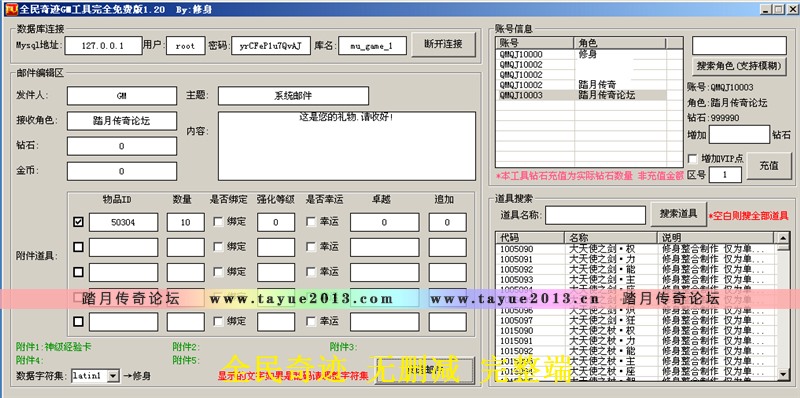
Task: Click the 数量 field showing 10
Action: pyautogui.click(x=186, y=222)
